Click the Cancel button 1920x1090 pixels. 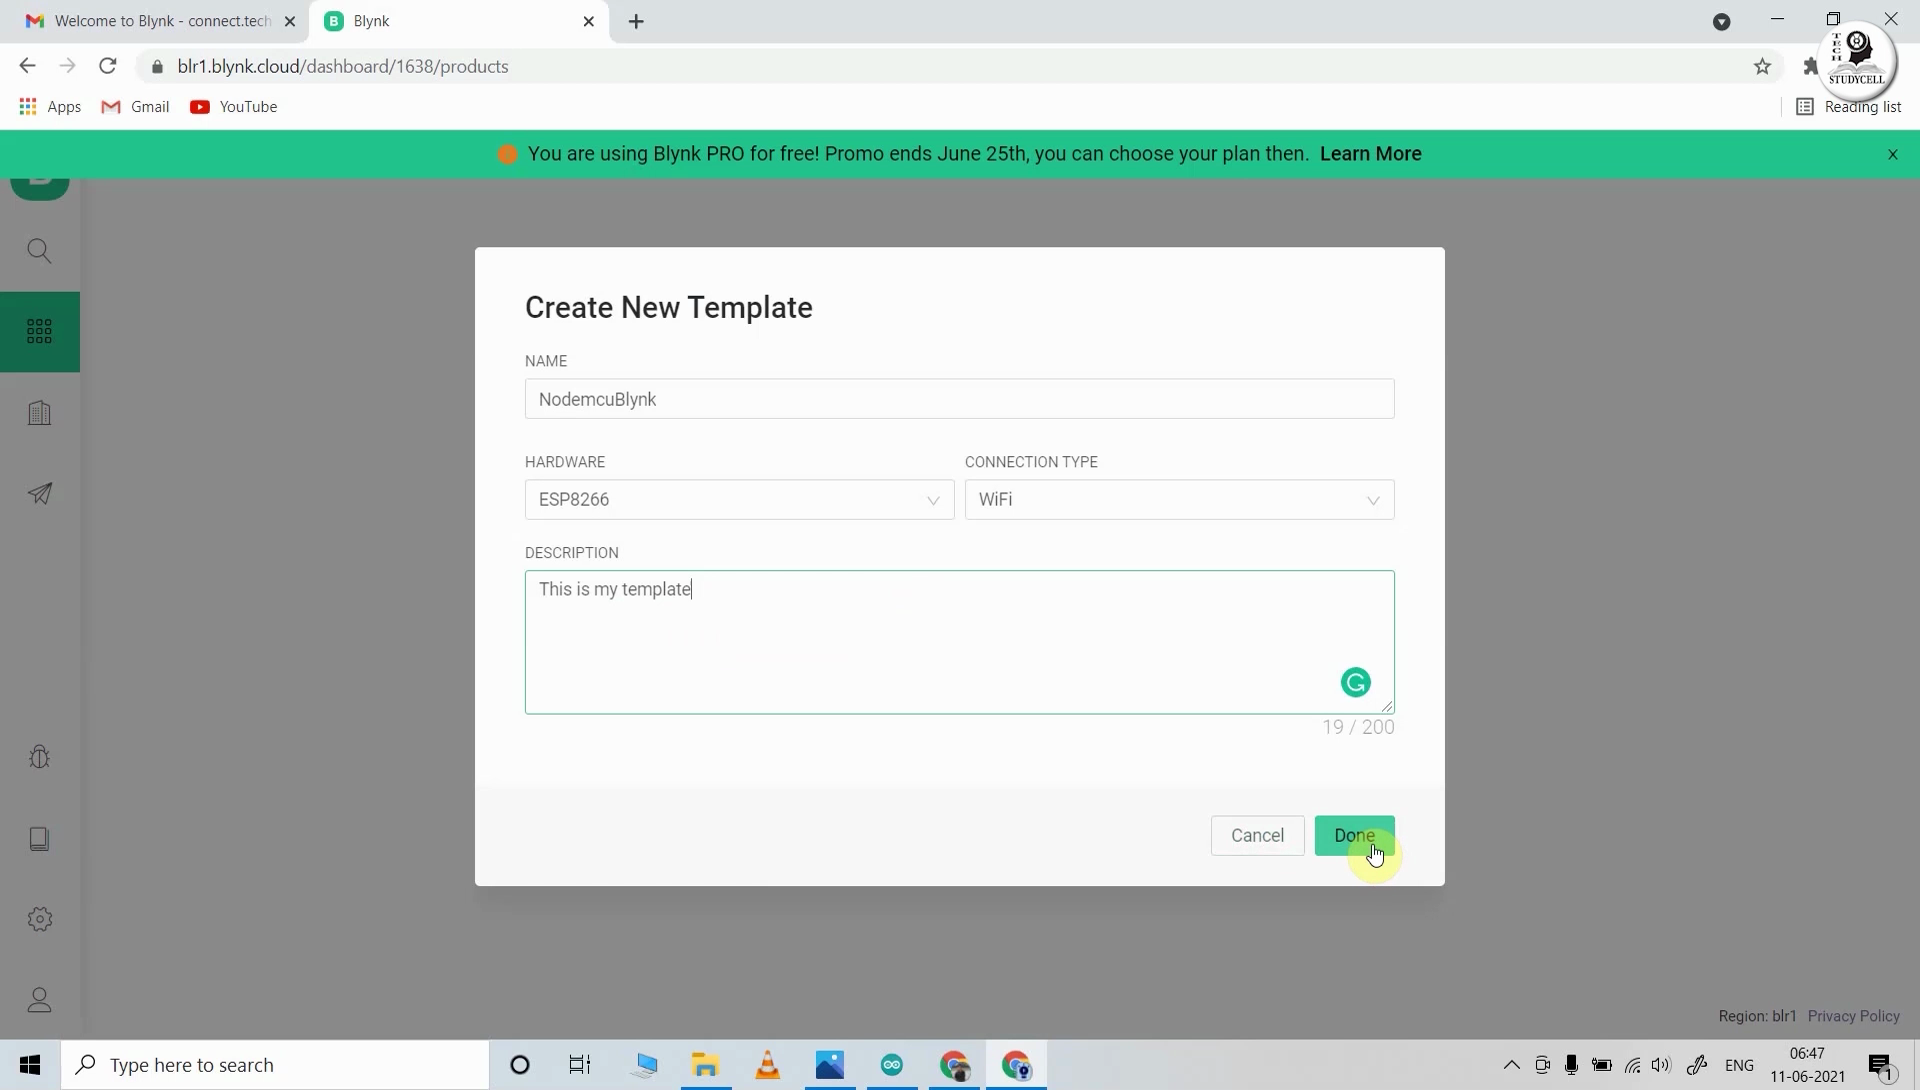tap(1257, 836)
